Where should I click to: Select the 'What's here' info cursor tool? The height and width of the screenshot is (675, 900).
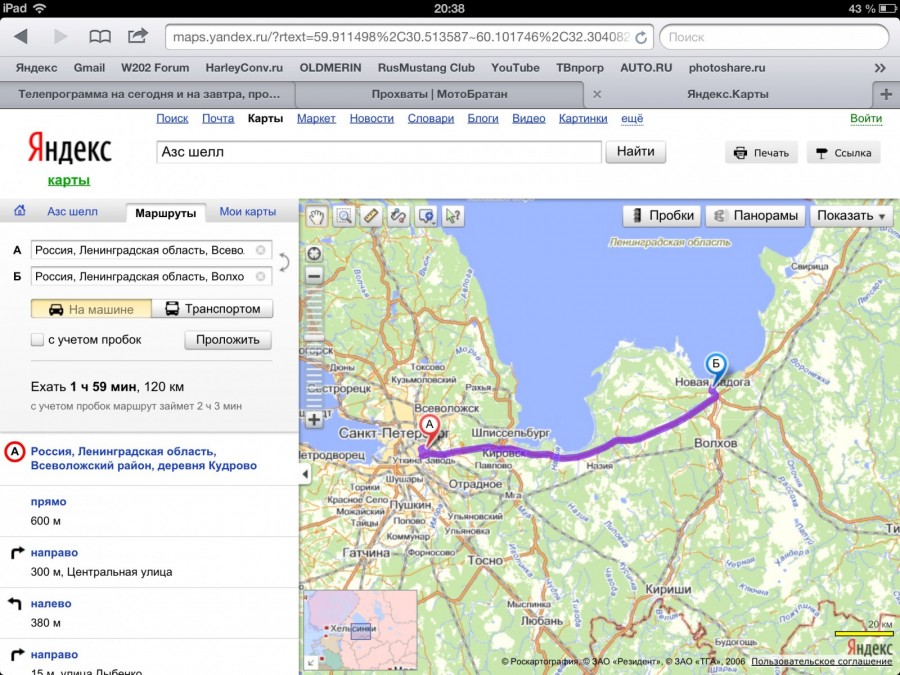453,216
